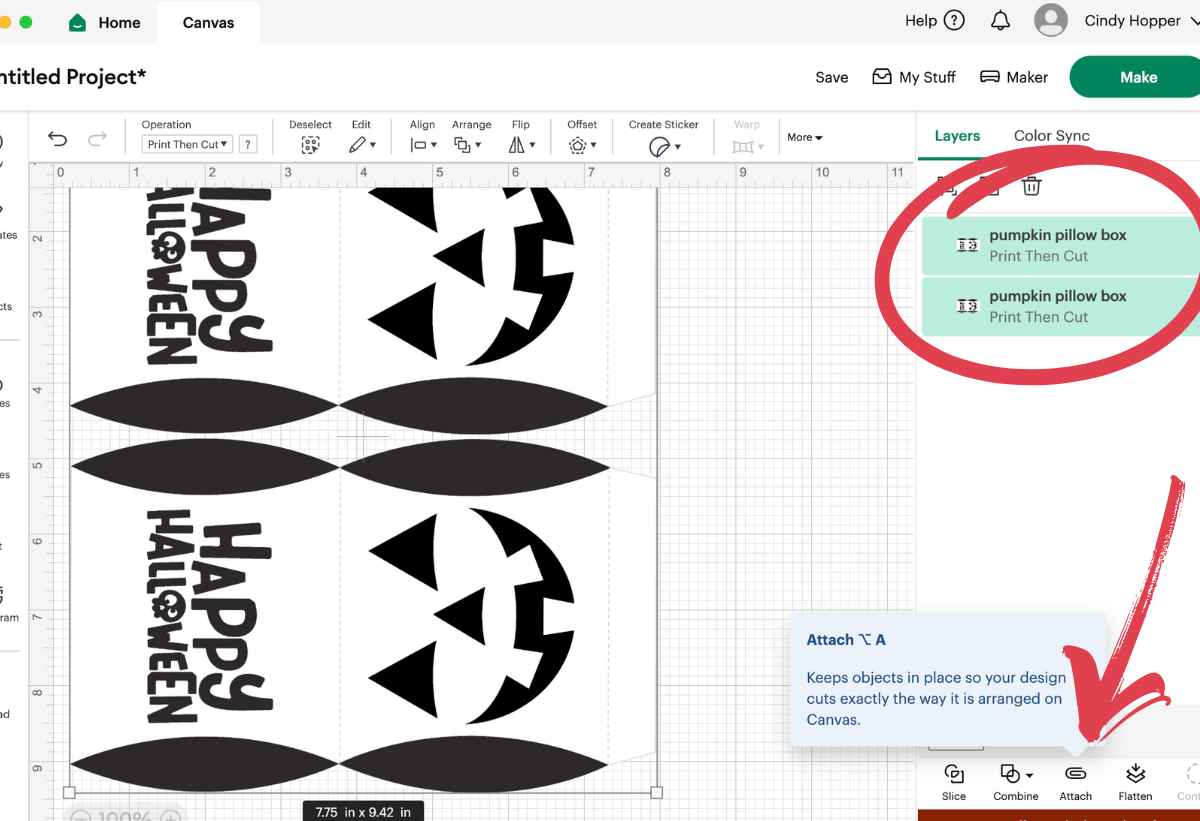This screenshot has width=1200, height=821.
Task: Delete selected layers with trash icon
Action: tap(1032, 185)
